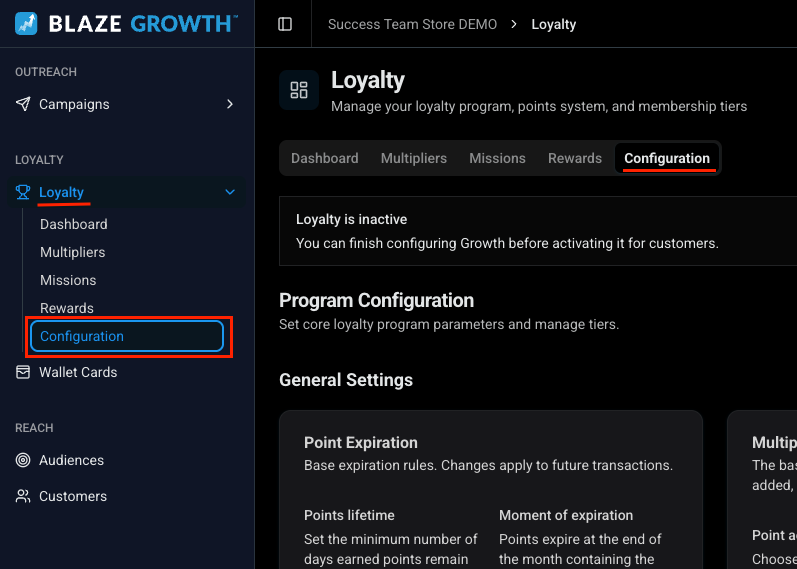Open Missions in the sidebar submenu
Screen dimensions: 797x569
tap(68, 280)
